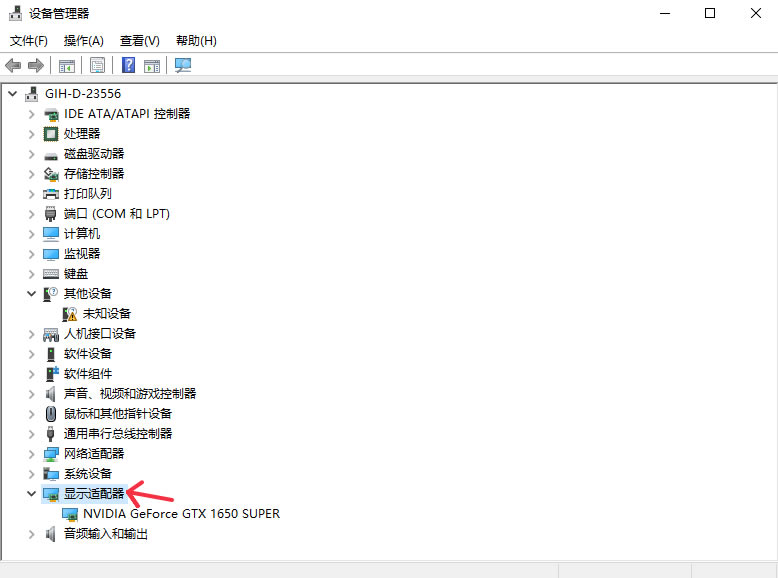
Task: Expand the 声音、视频和游戏控制器 node
Action: coord(32,394)
